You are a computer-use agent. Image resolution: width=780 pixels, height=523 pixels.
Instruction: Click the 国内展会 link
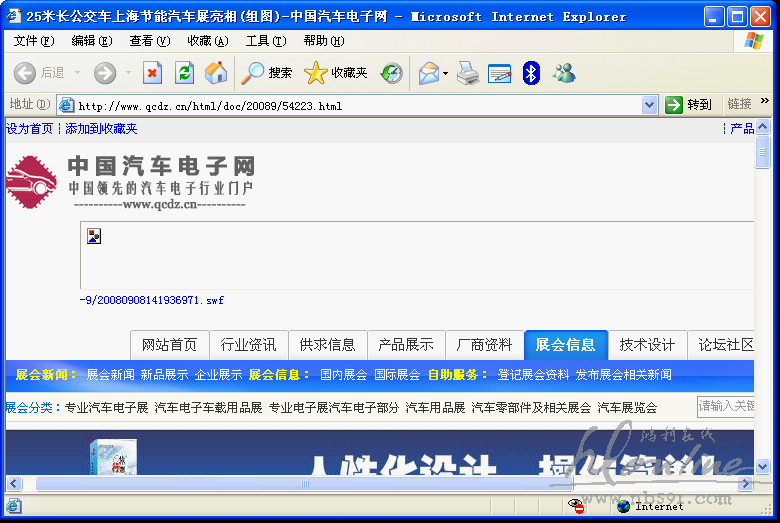coord(344,375)
